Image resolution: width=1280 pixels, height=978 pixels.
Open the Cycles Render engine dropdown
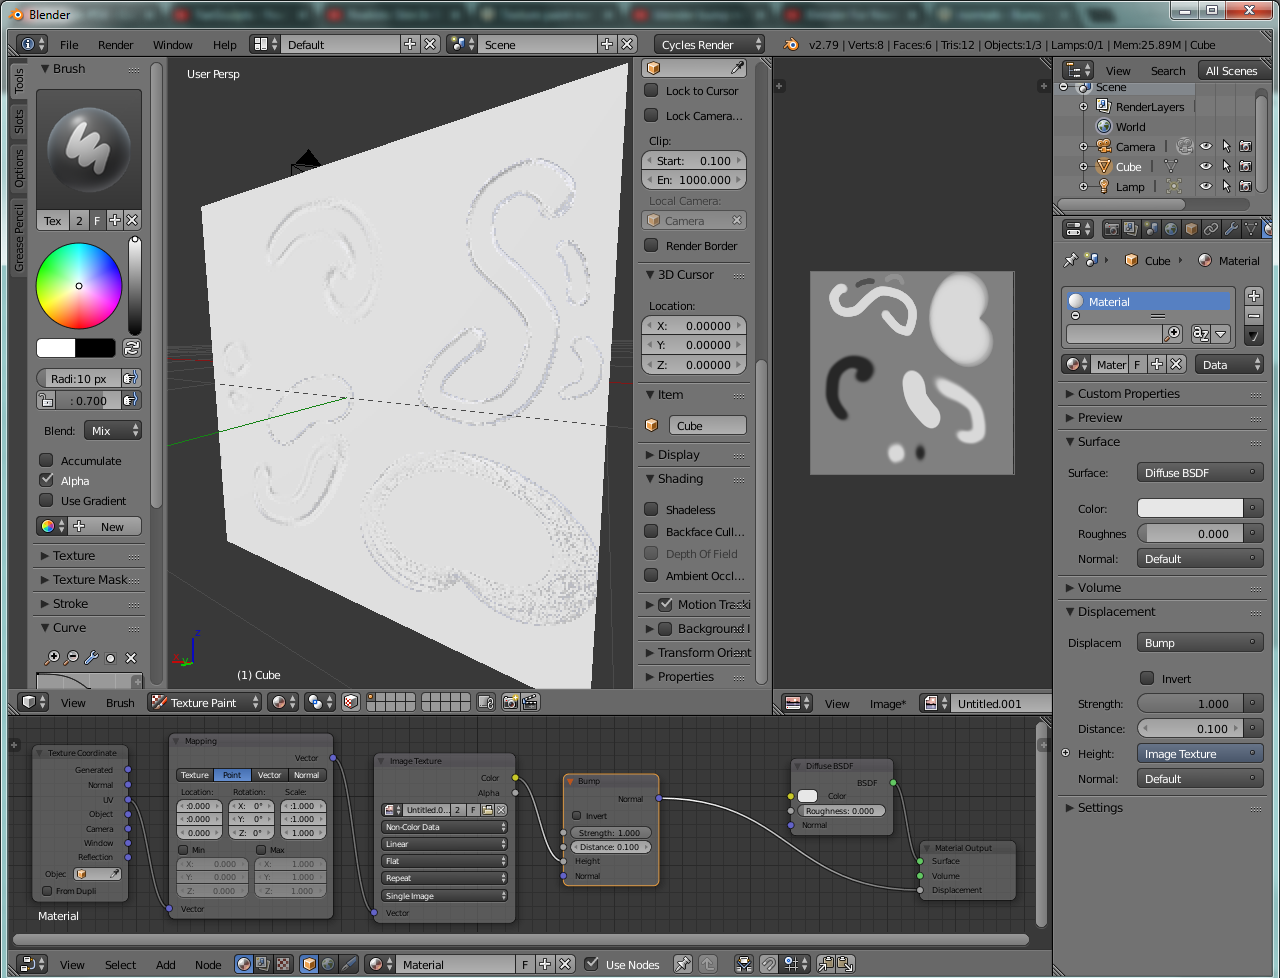click(x=710, y=44)
